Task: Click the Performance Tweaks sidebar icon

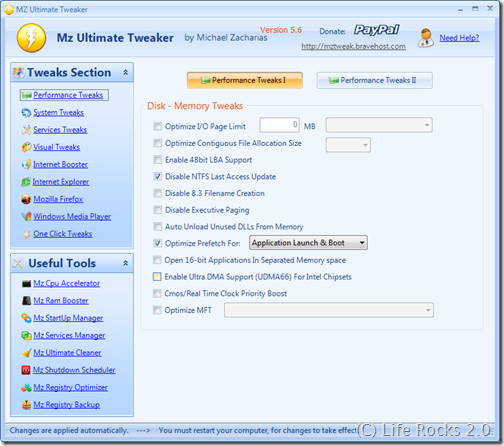Action: point(27,95)
